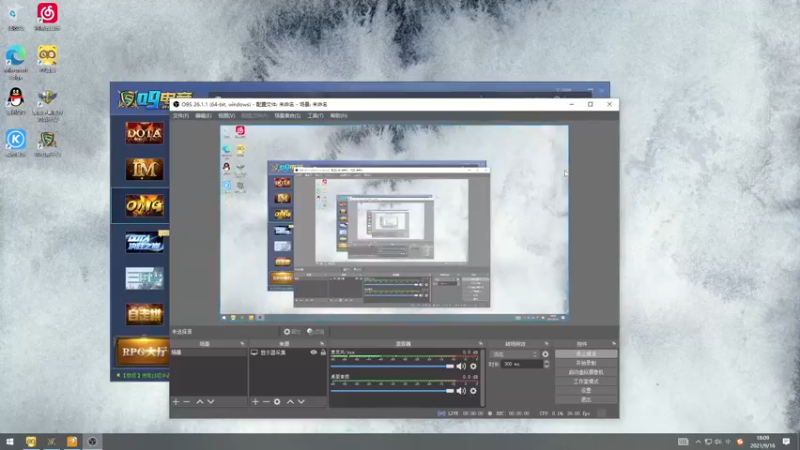Move scene down with the down arrow in Scenes dock
The height and width of the screenshot is (450, 800).
click(x=211, y=402)
